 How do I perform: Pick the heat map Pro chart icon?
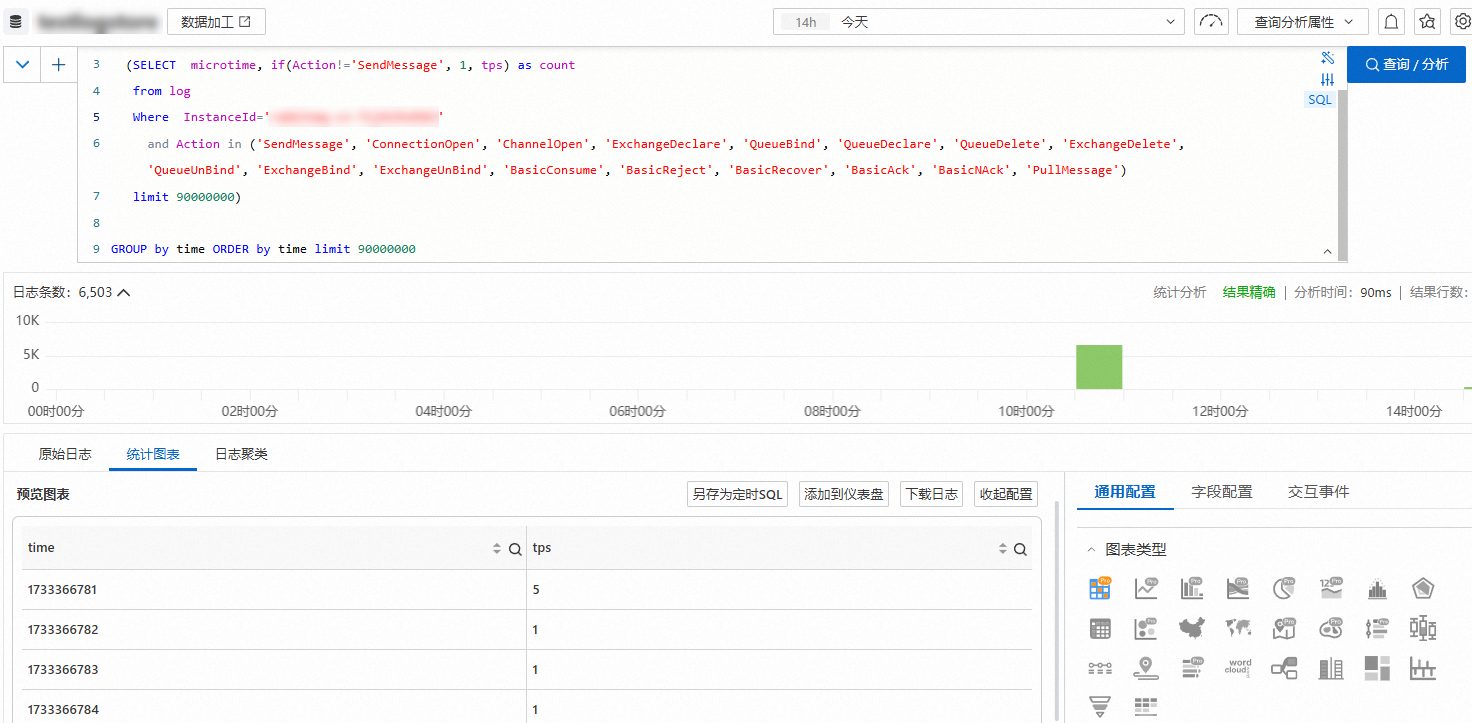point(1331,629)
